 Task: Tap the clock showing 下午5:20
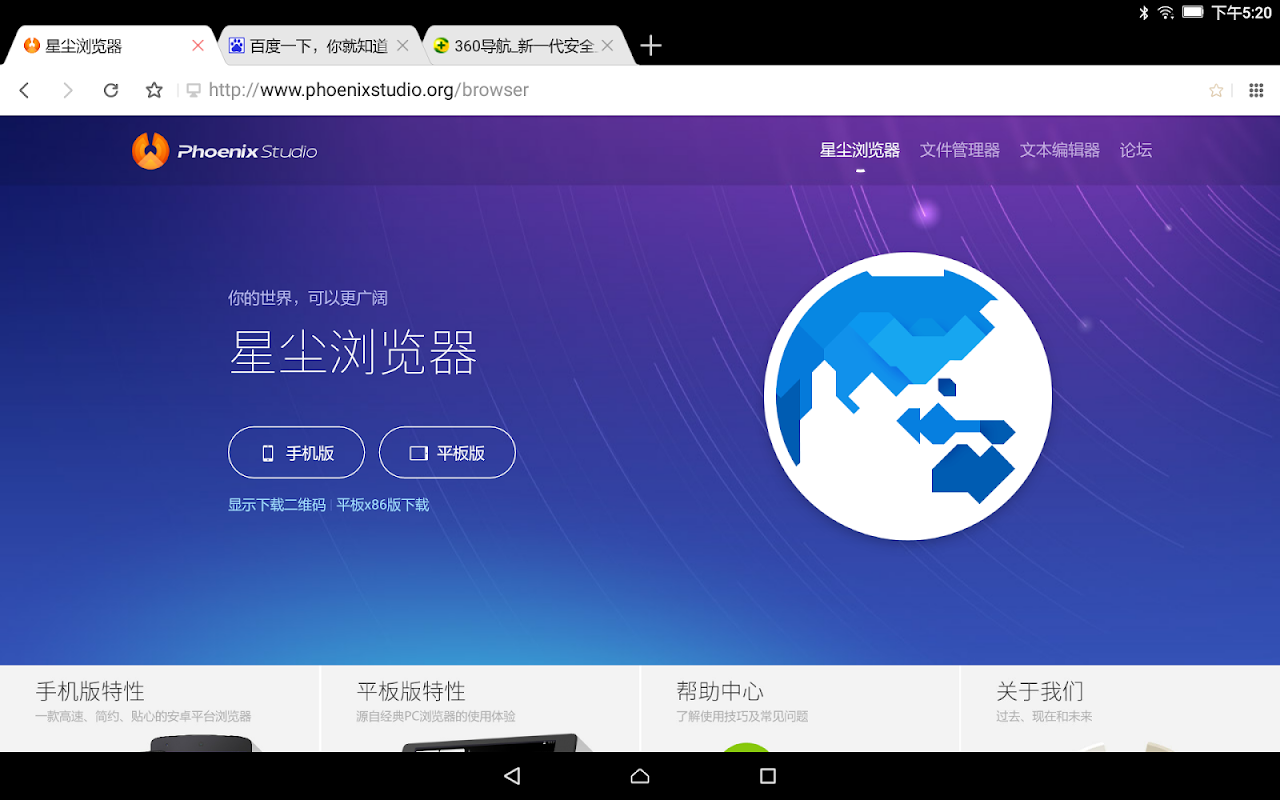point(1241,13)
